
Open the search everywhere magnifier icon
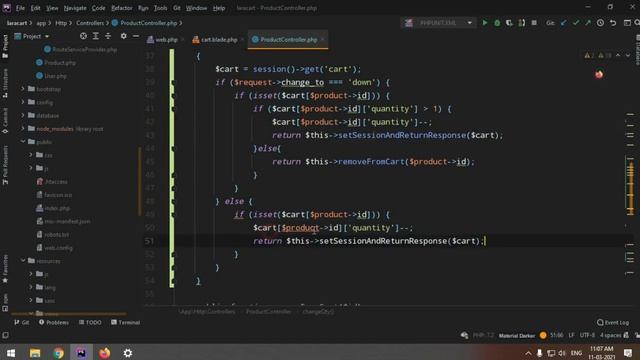637,23
